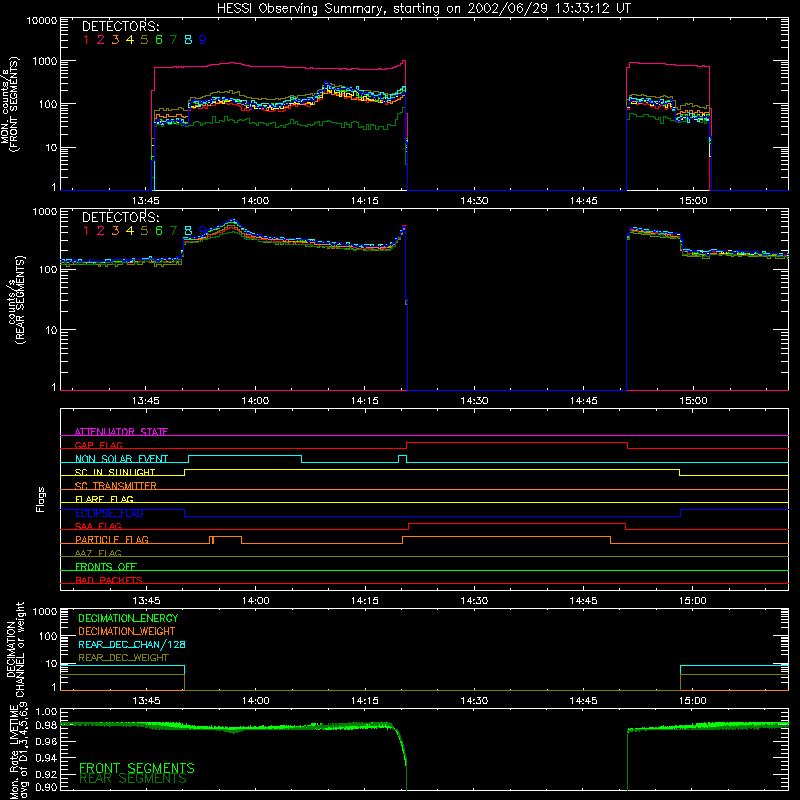Image resolution: width=800 pixels, height=800 pixels.
Task: Click DETECTORS: label in rear segments plot
Action: [x=120, y=217]
